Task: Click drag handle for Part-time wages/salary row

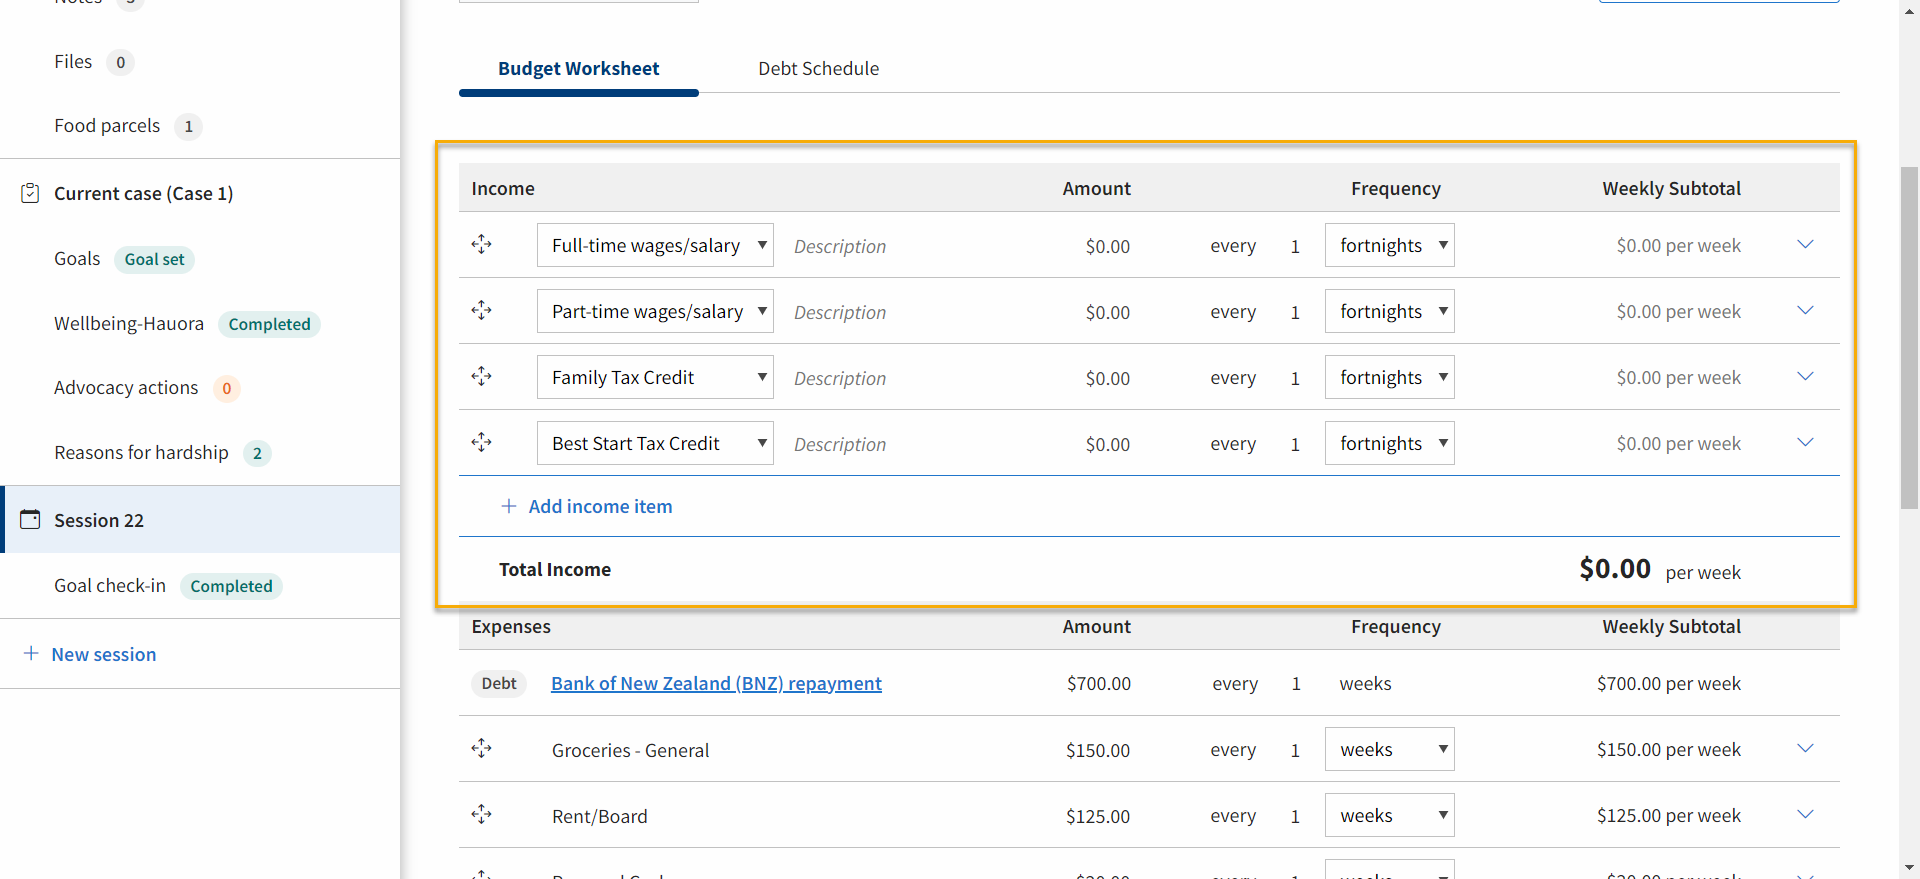Action: click(481, 310)
